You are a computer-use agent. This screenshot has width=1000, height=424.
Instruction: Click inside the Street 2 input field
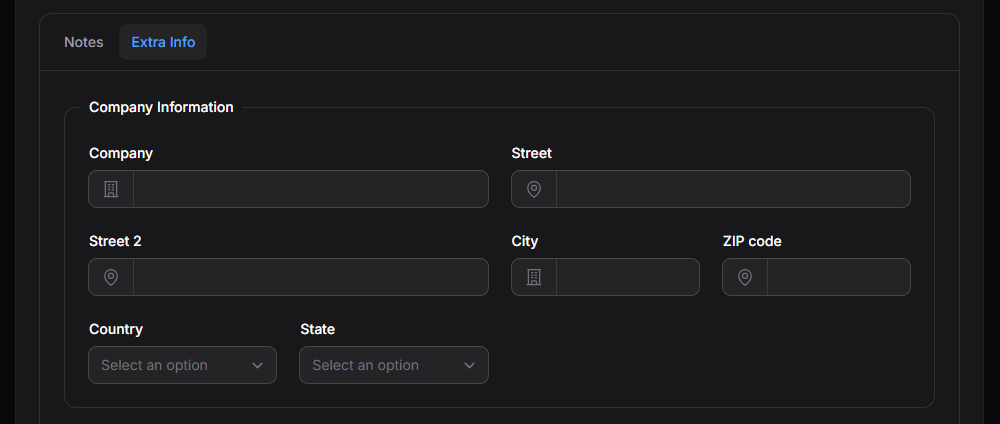pos(311,277)
